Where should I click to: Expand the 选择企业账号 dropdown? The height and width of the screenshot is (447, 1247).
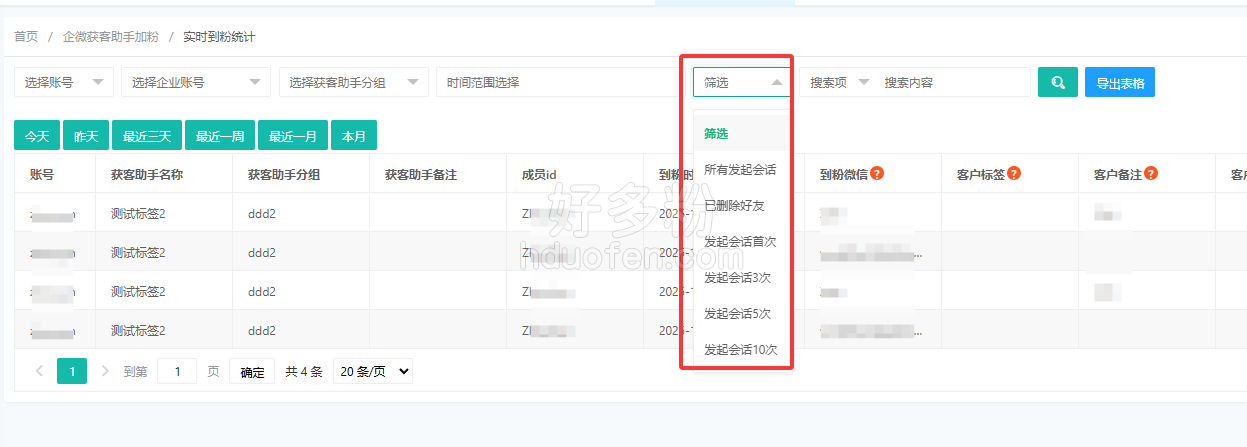click(196, 82)
